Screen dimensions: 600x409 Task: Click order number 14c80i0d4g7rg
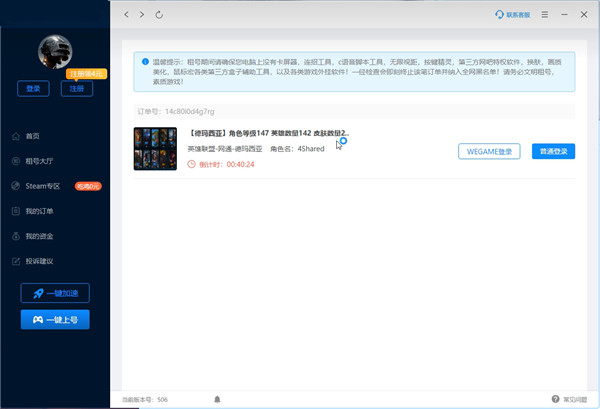click(x=189, y=111)
